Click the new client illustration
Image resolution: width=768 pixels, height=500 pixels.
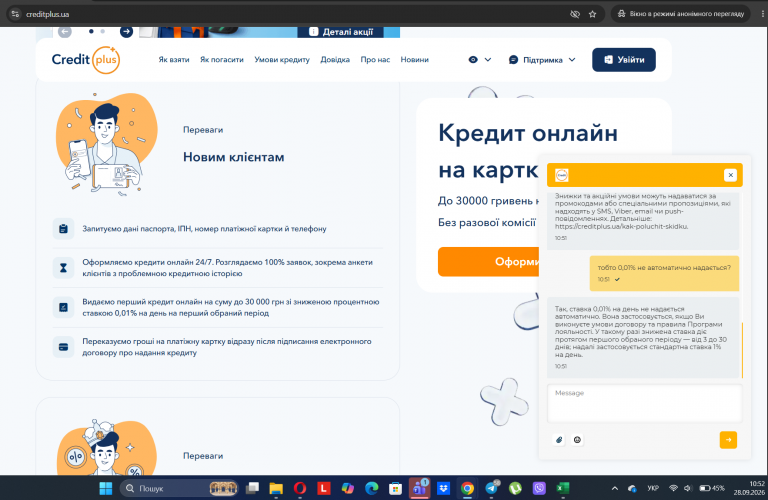click(106, 144)
